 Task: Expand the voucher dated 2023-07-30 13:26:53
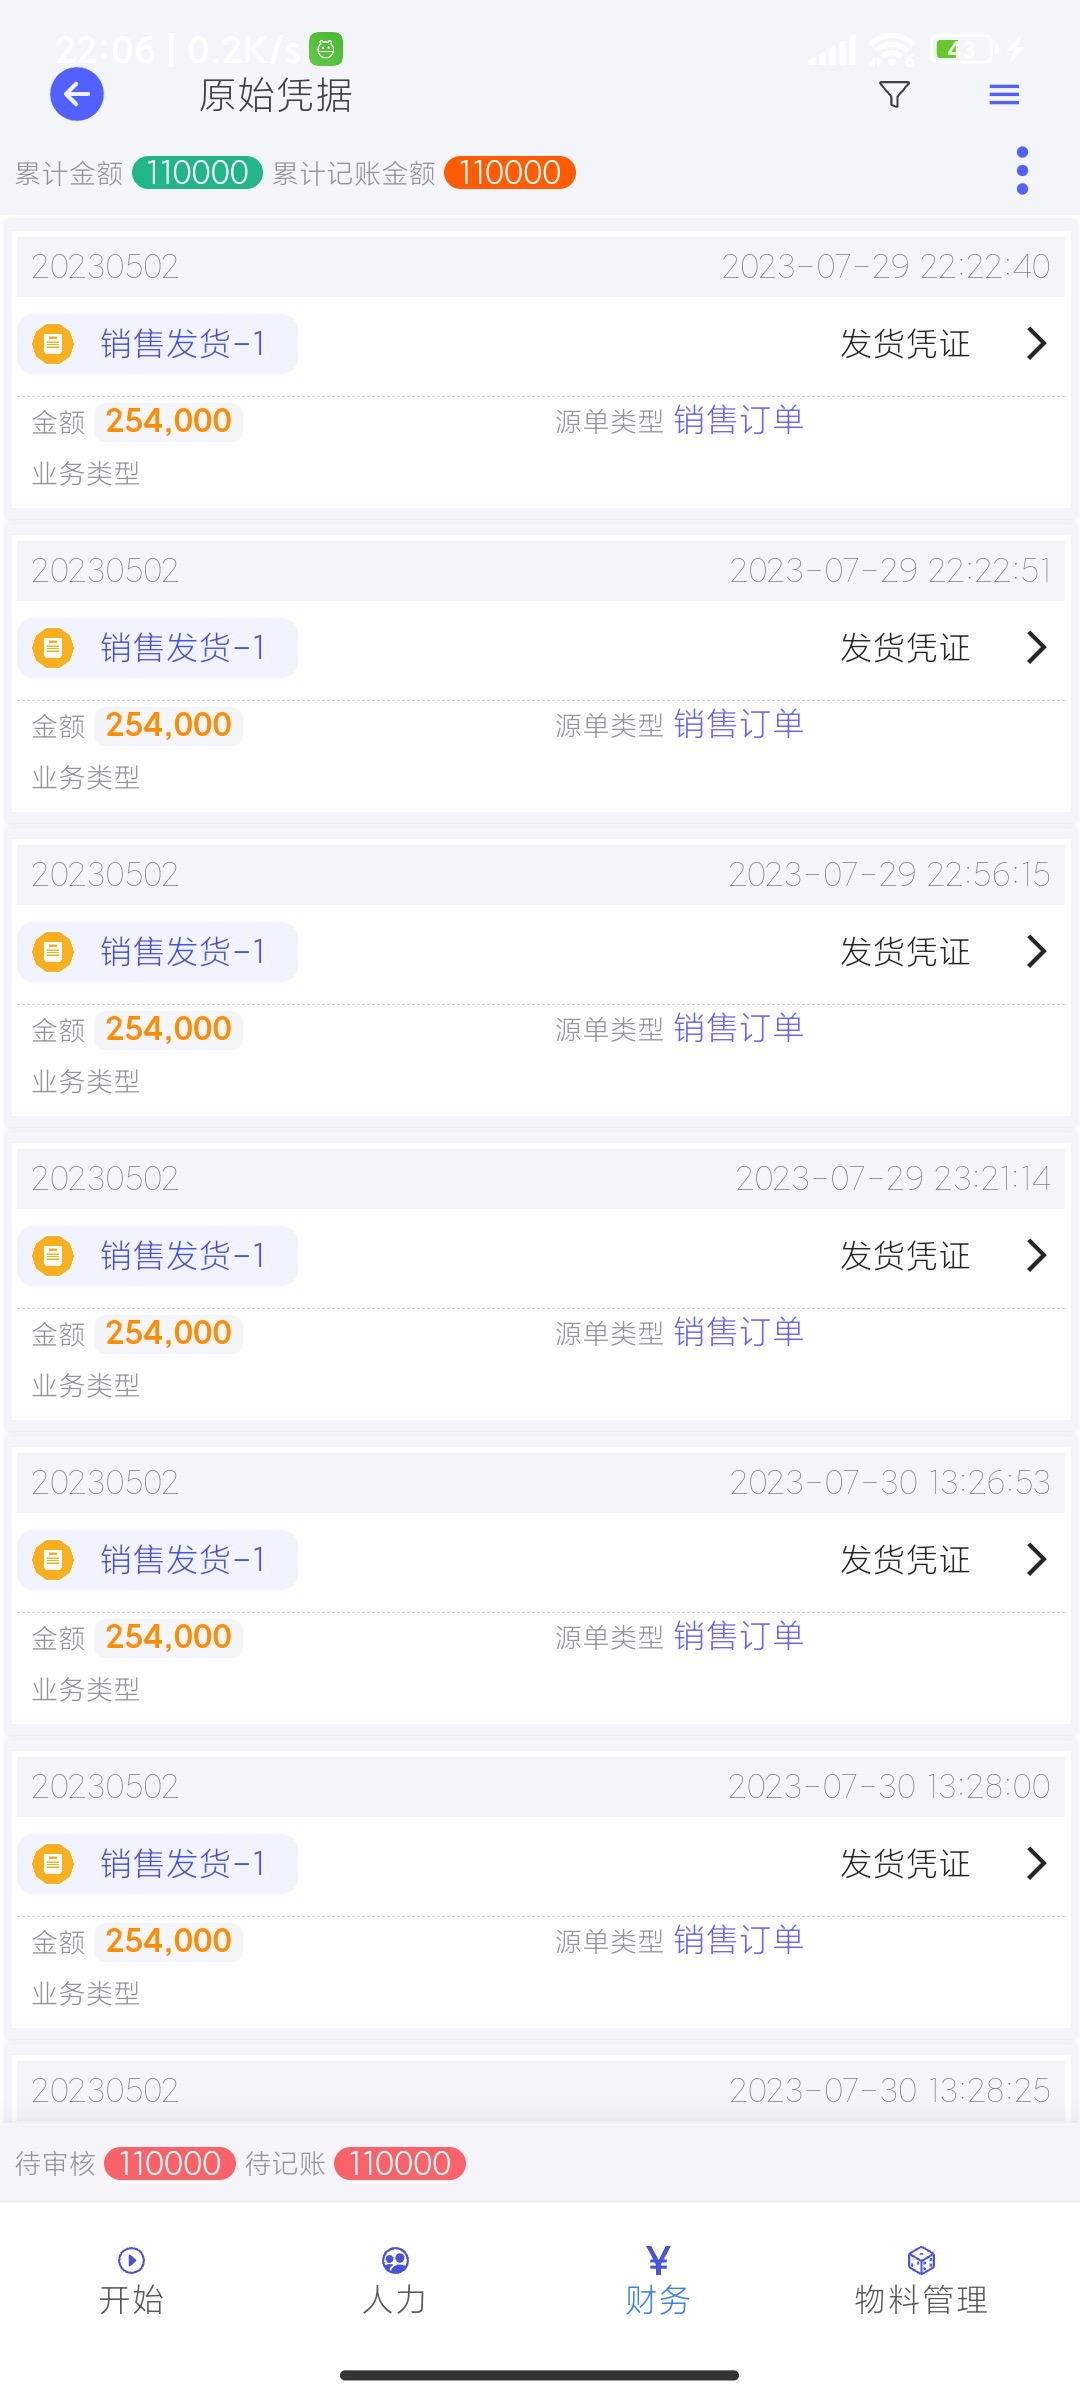1037,1560
